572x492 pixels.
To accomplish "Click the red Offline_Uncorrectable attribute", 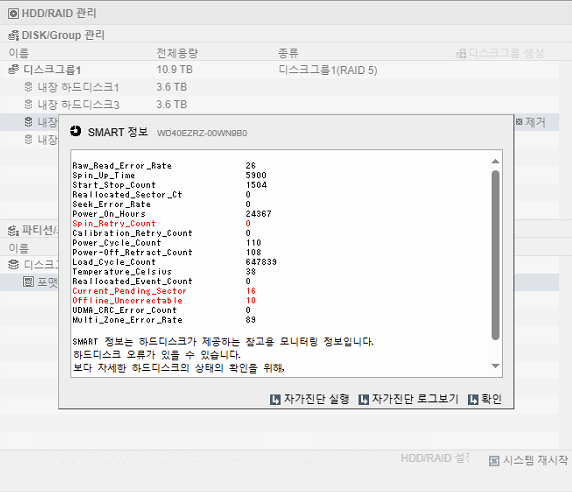I will pyautogui.click(x=127, y=301).
